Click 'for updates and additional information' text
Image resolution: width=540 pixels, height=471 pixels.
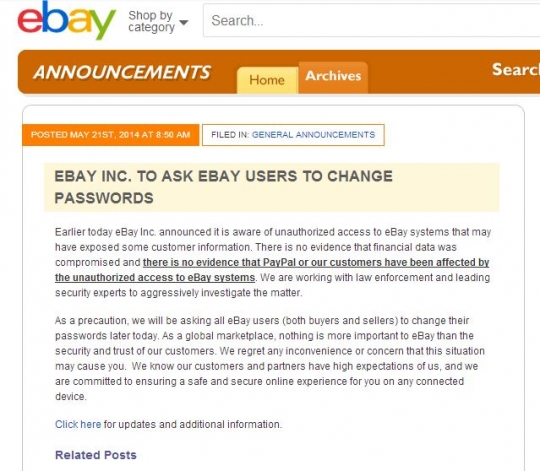(x=193, y=424)
